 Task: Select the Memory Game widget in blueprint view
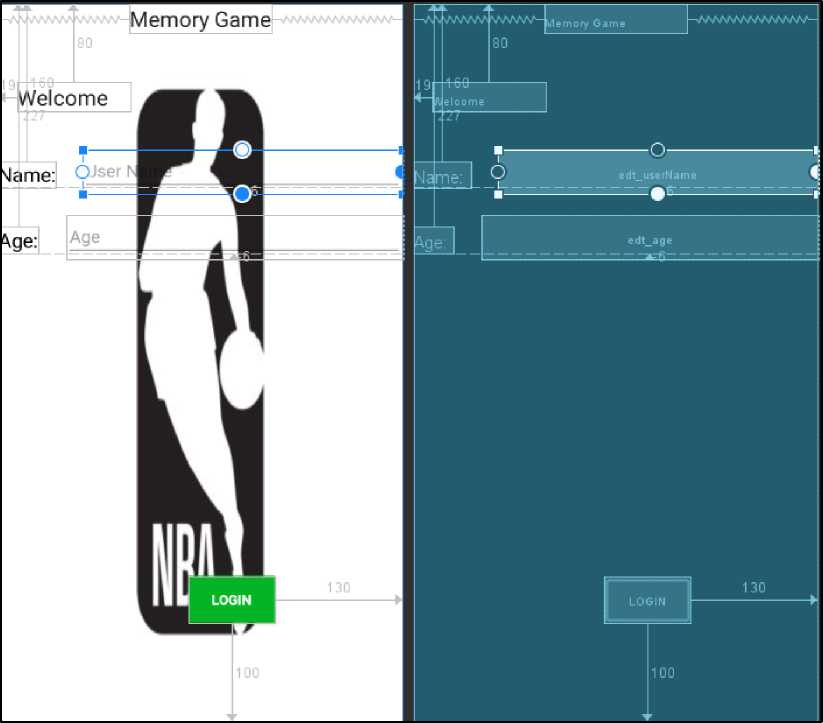616,19
